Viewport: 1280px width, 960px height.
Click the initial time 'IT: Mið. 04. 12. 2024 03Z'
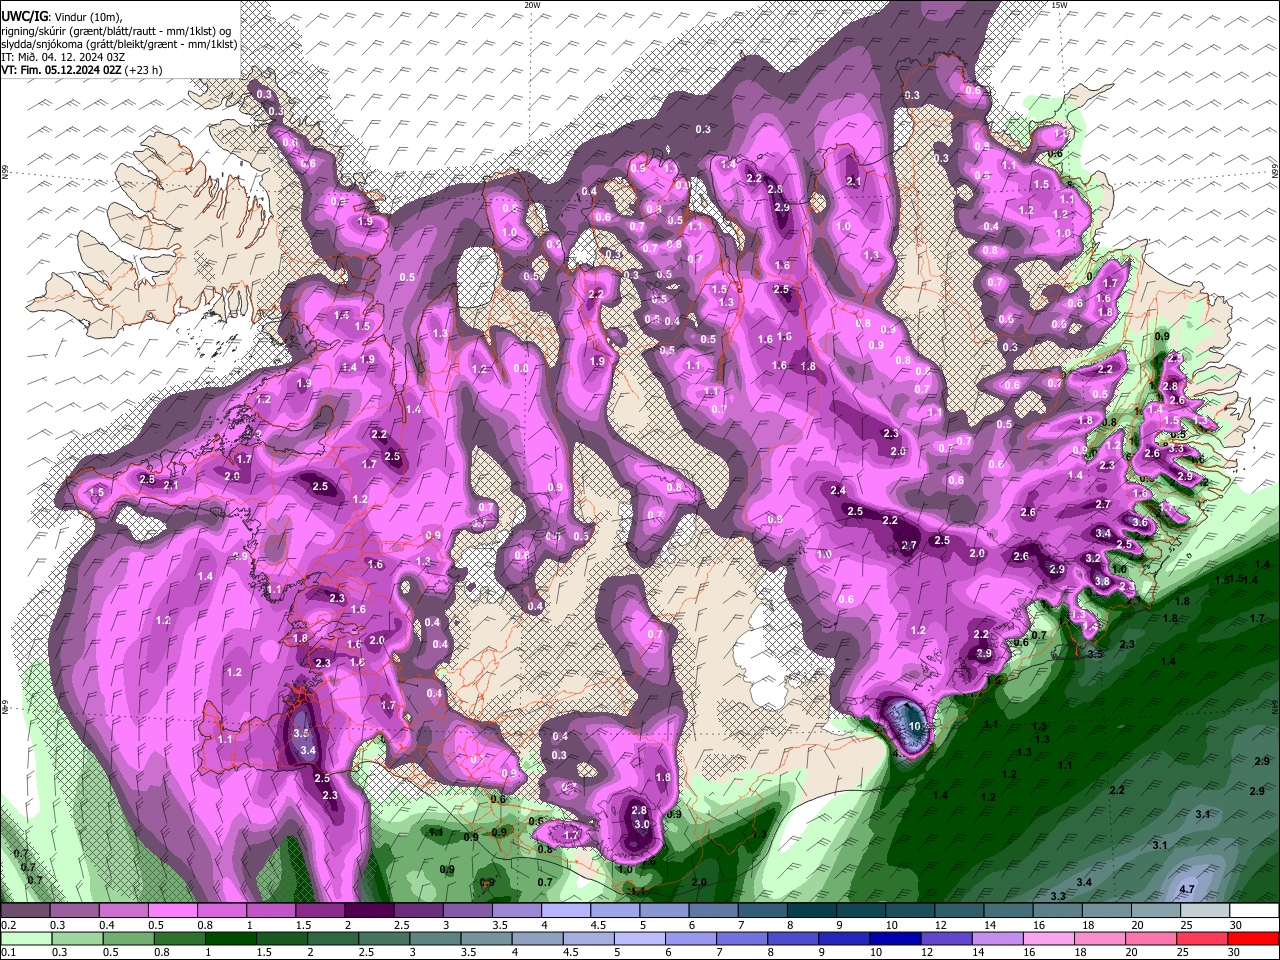click(63, 57)
